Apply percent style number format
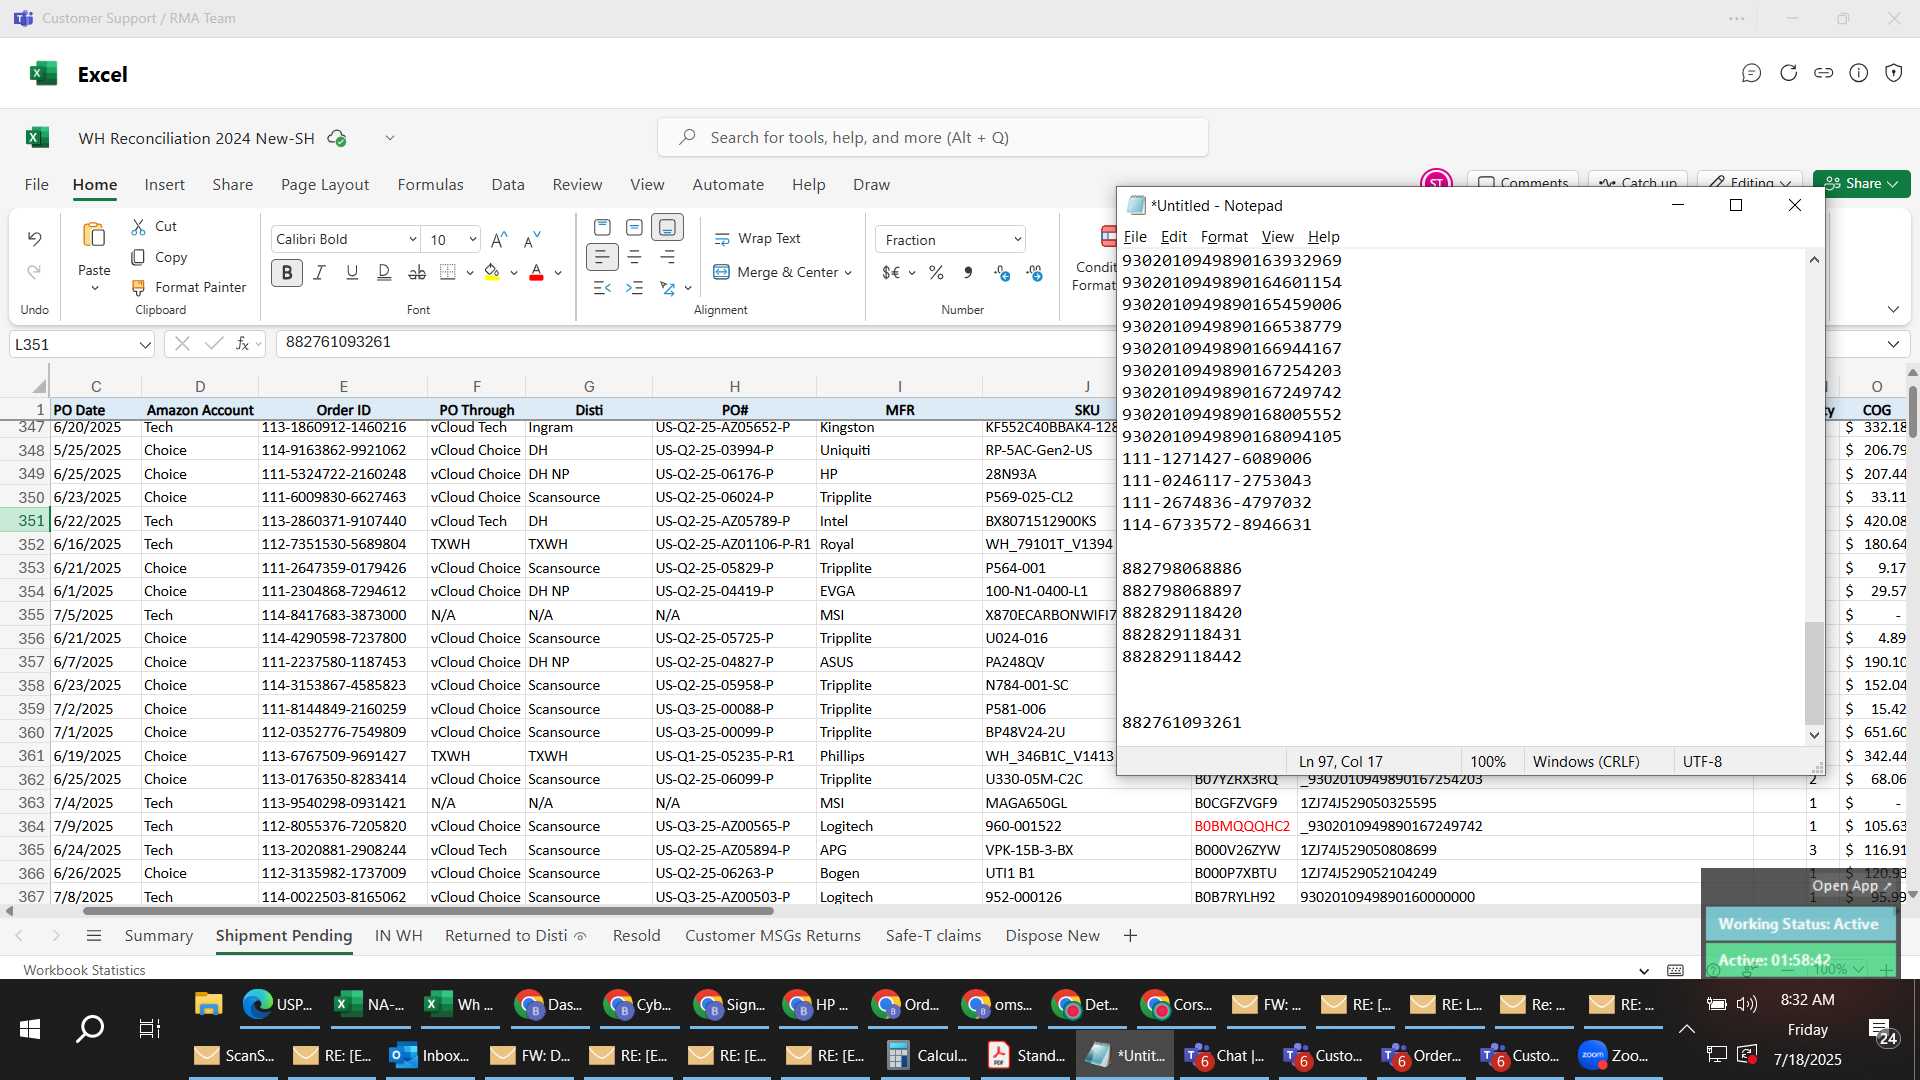Screen dimensions: 1920x1080 pos(936,272)
